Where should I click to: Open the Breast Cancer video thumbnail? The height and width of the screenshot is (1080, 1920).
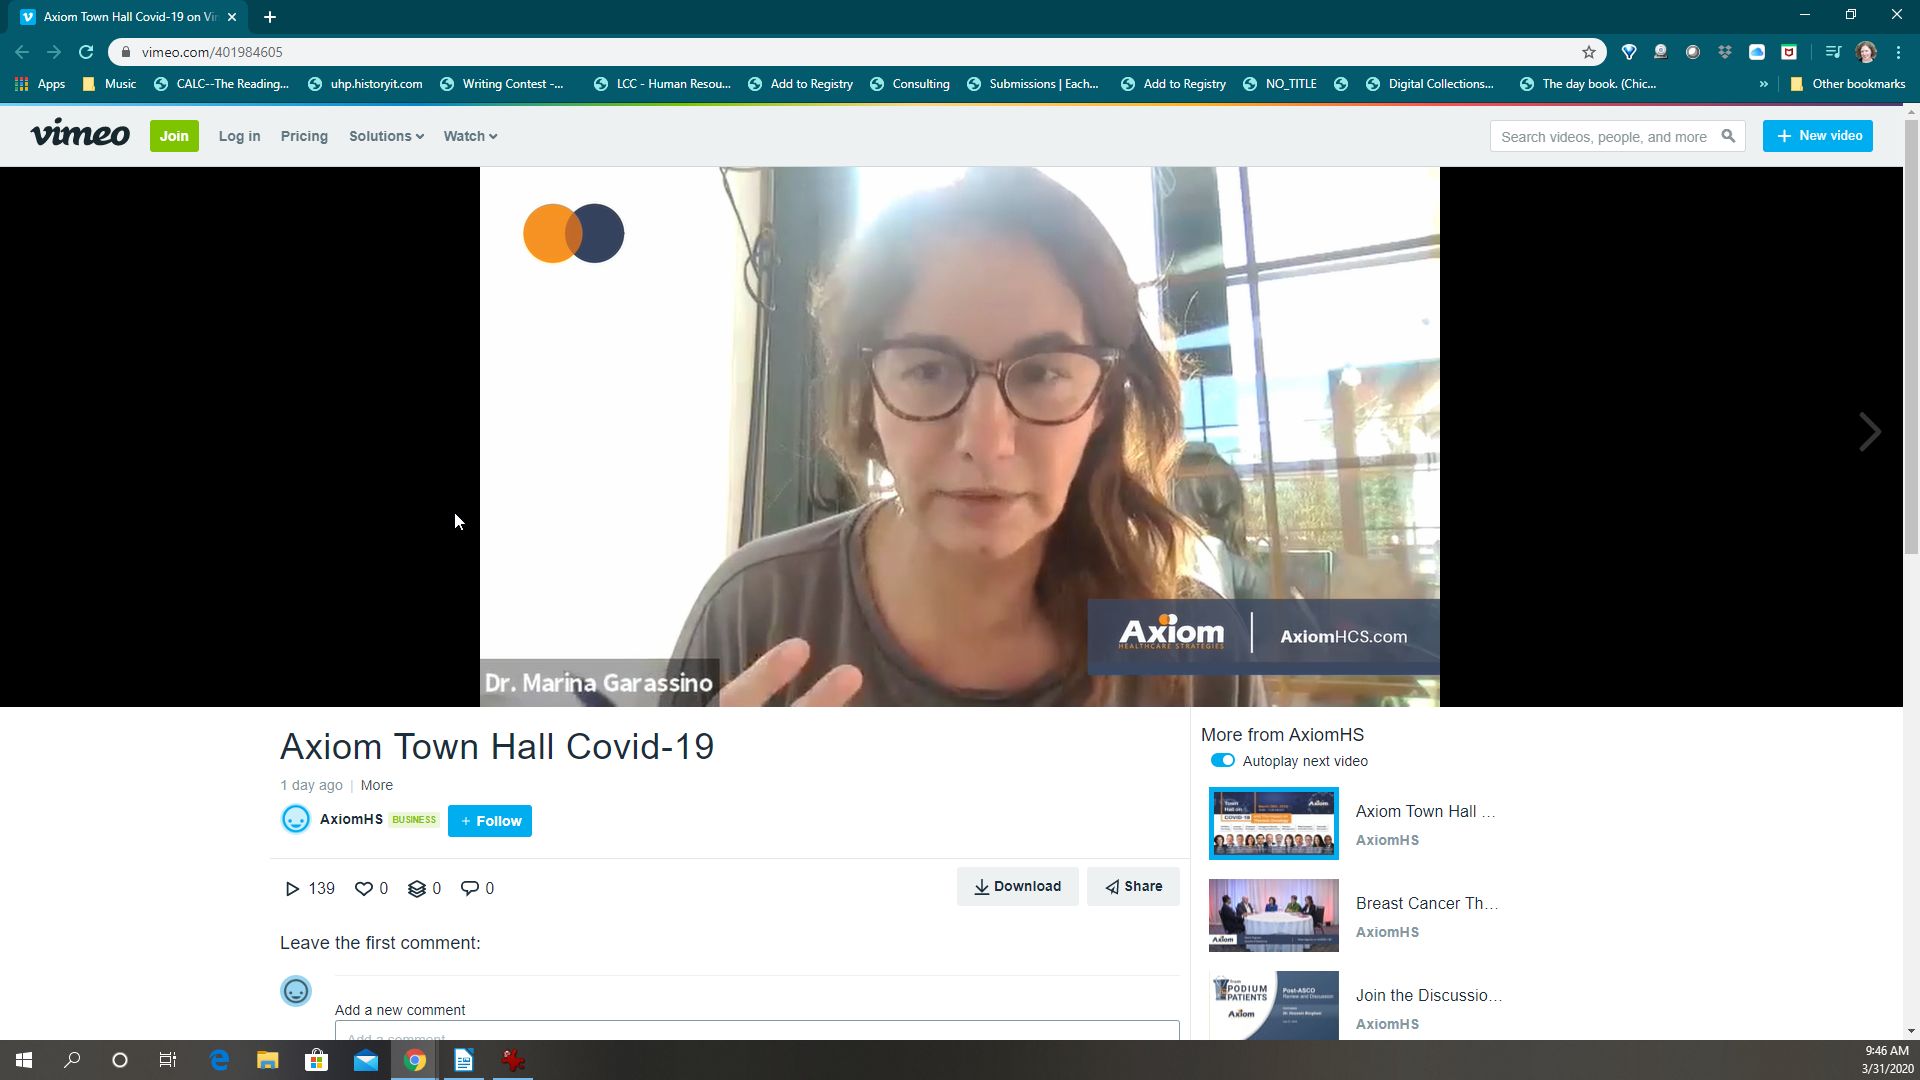pos(1273,915)
